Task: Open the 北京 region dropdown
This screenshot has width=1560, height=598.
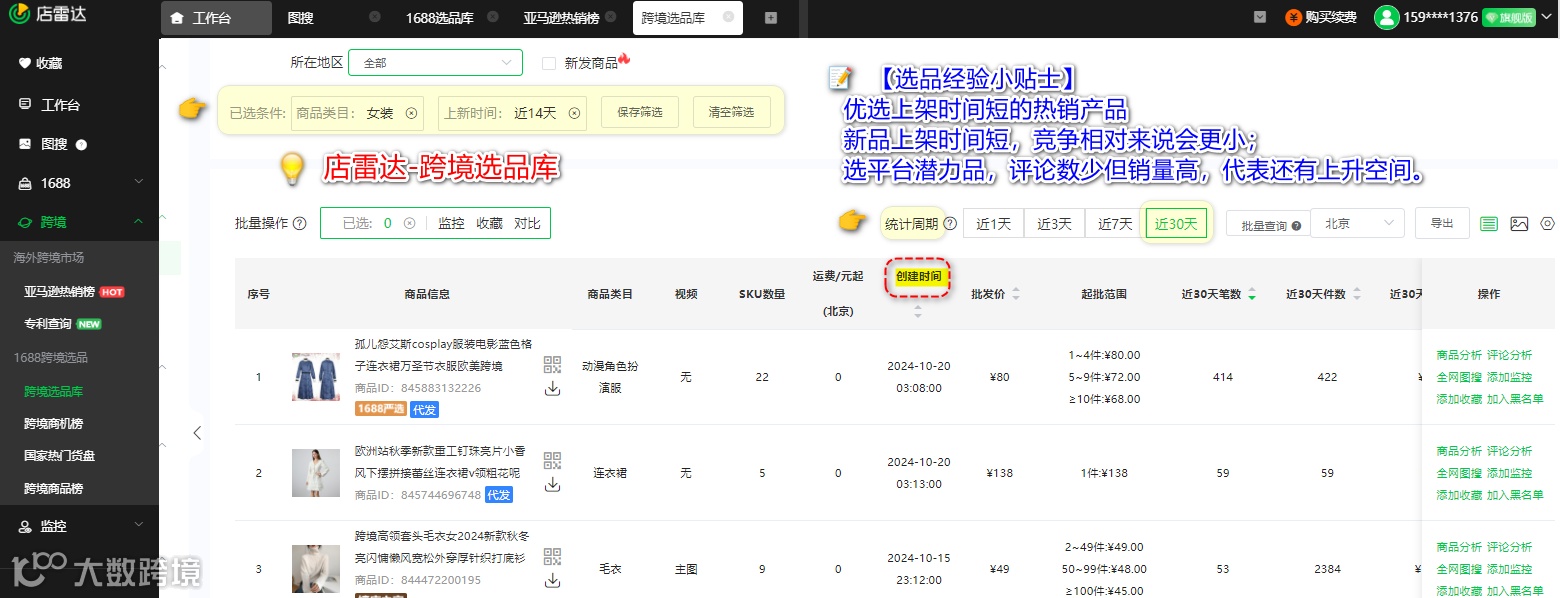Action: [1357, 223]
